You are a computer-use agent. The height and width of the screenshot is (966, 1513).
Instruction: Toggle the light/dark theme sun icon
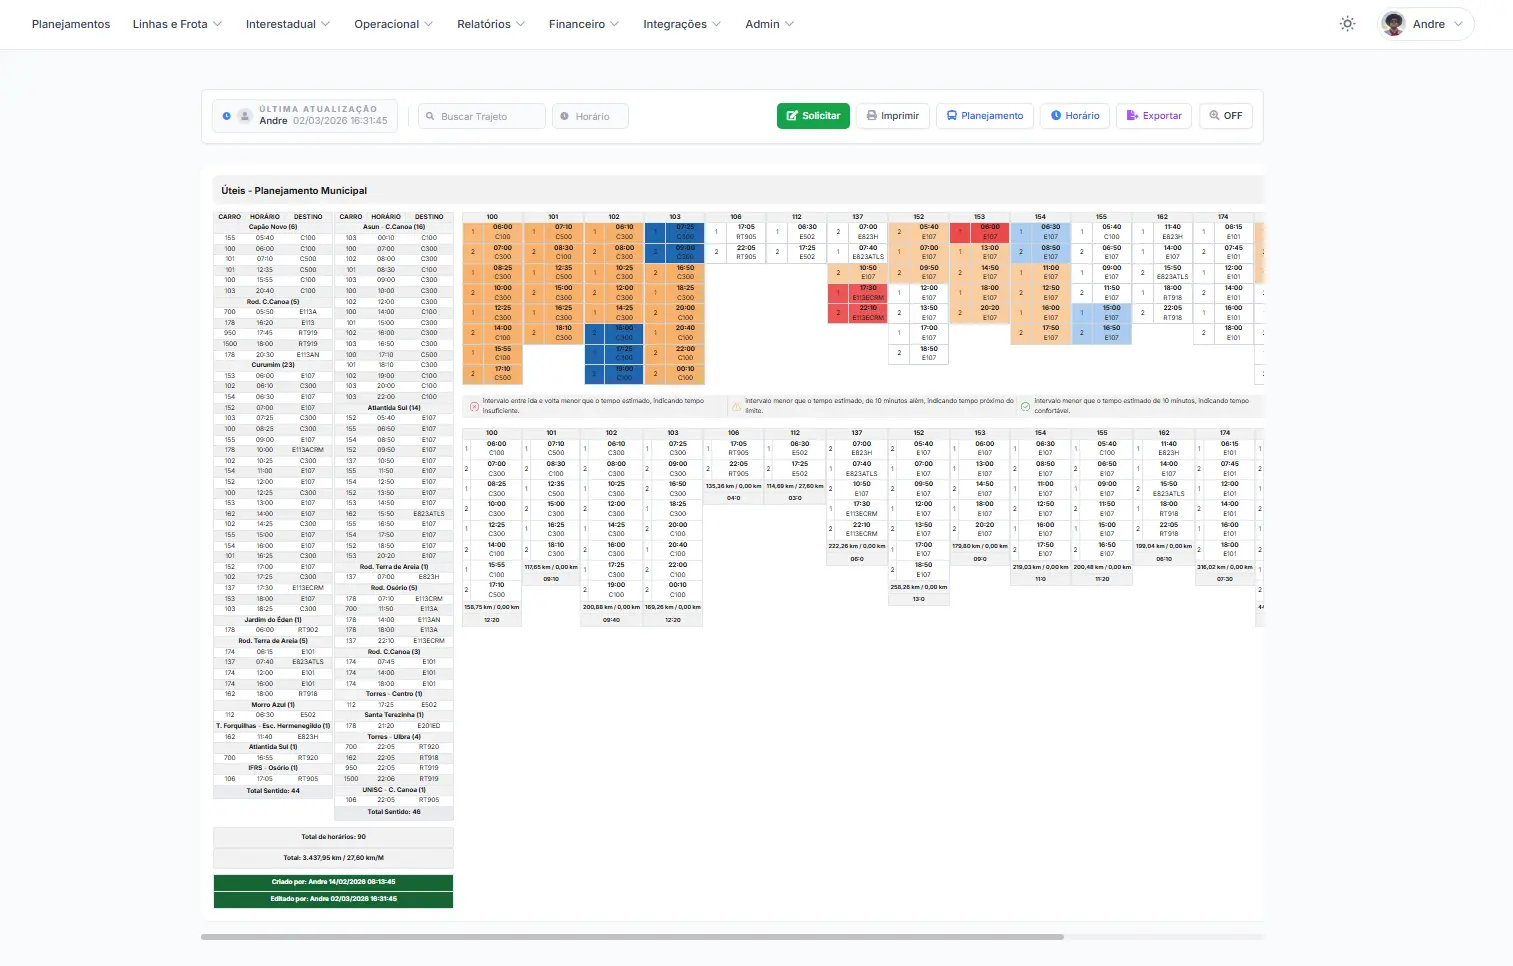tap(1347, 23)
